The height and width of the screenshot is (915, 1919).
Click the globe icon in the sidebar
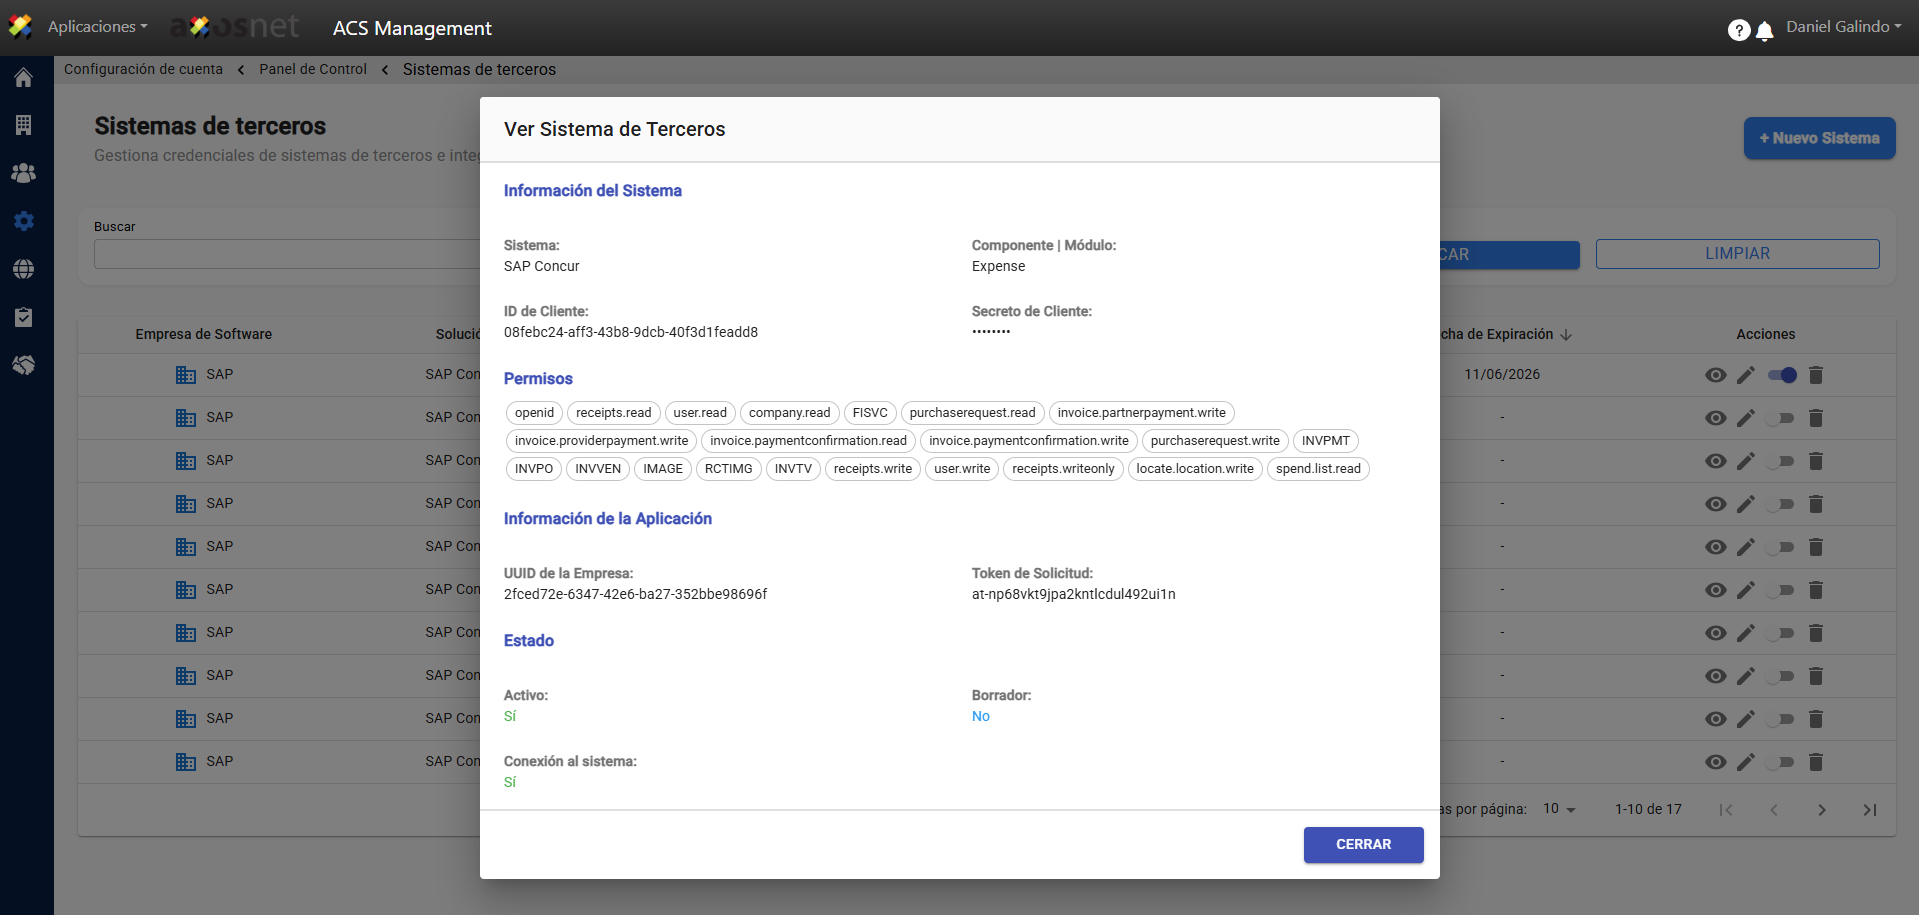24,269
